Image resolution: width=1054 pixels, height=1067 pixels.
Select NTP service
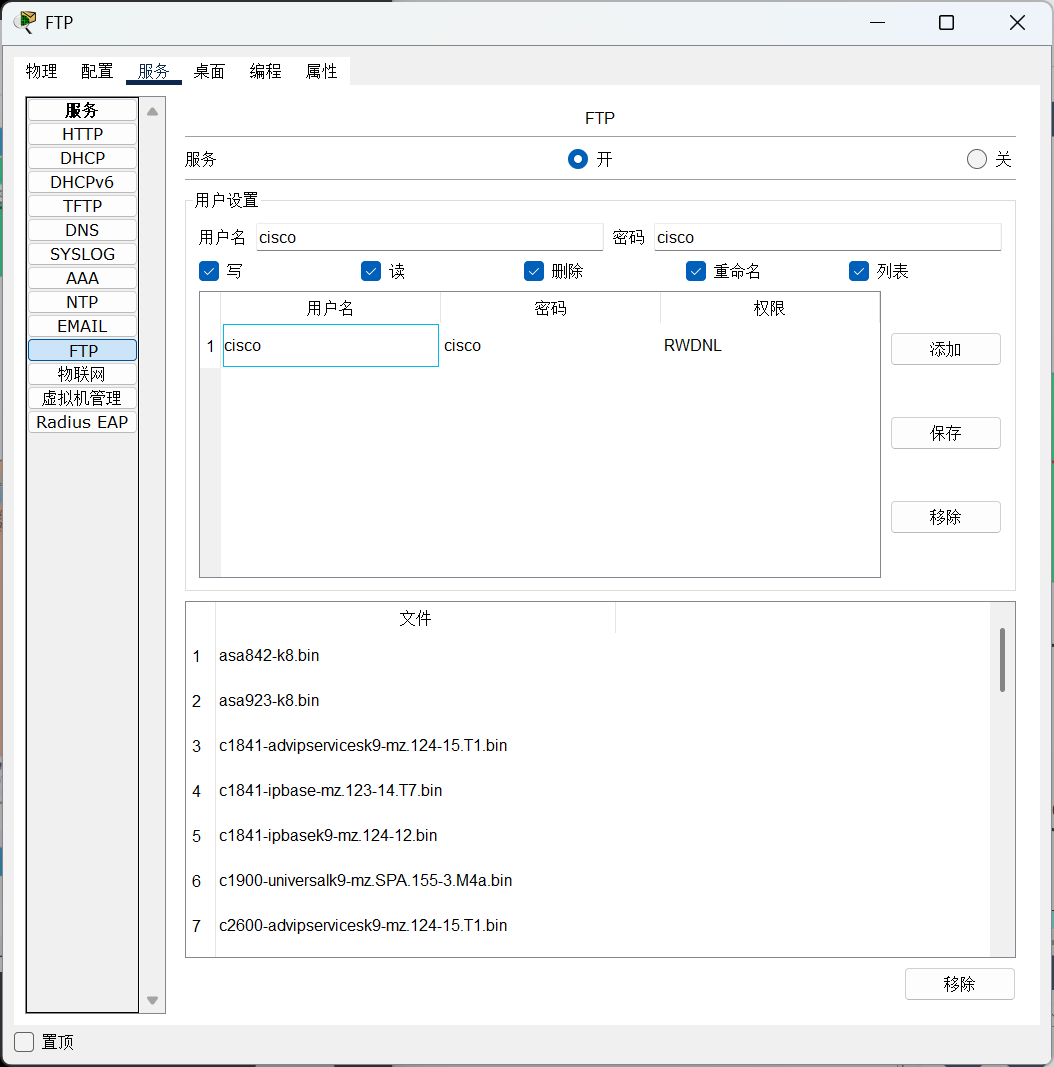pos(82,302)
